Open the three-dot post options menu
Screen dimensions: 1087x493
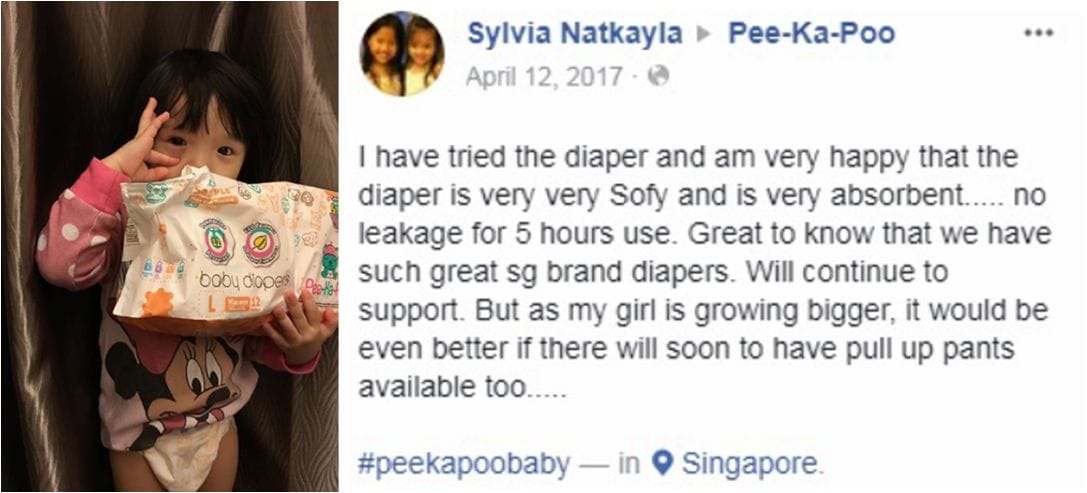click(x=1038, y=33)
